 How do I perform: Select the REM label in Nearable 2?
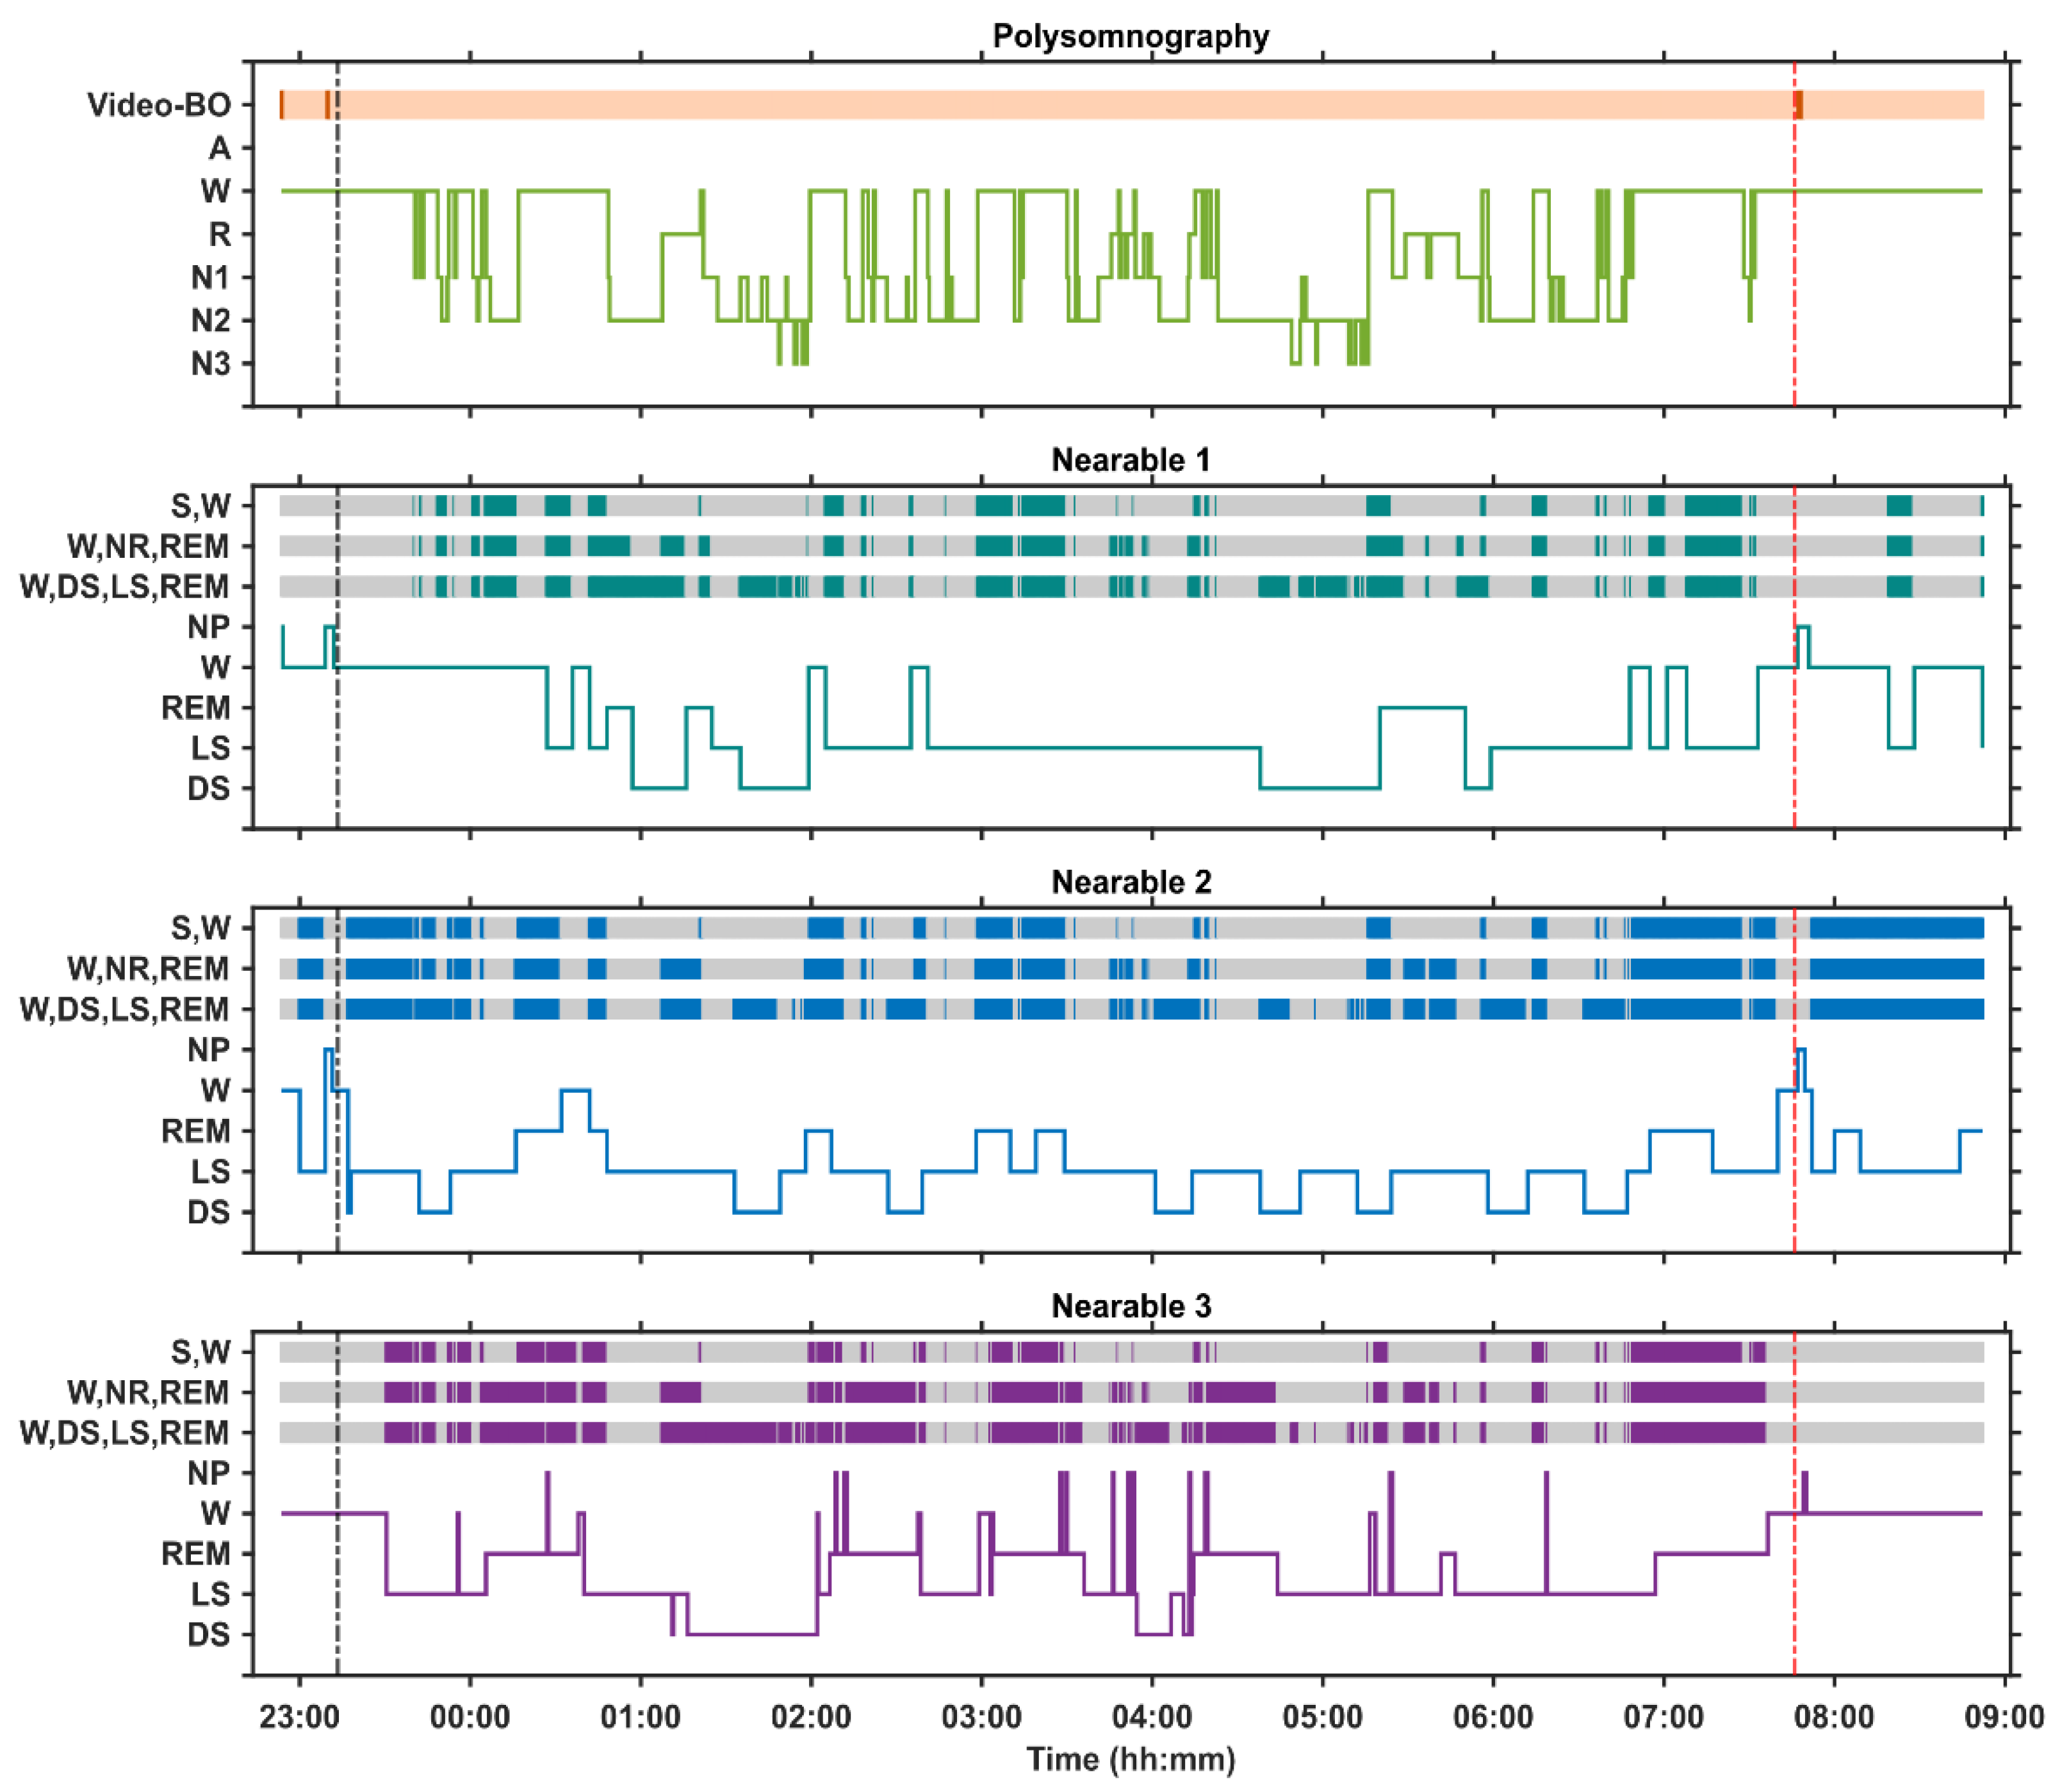click(196, 1131)
